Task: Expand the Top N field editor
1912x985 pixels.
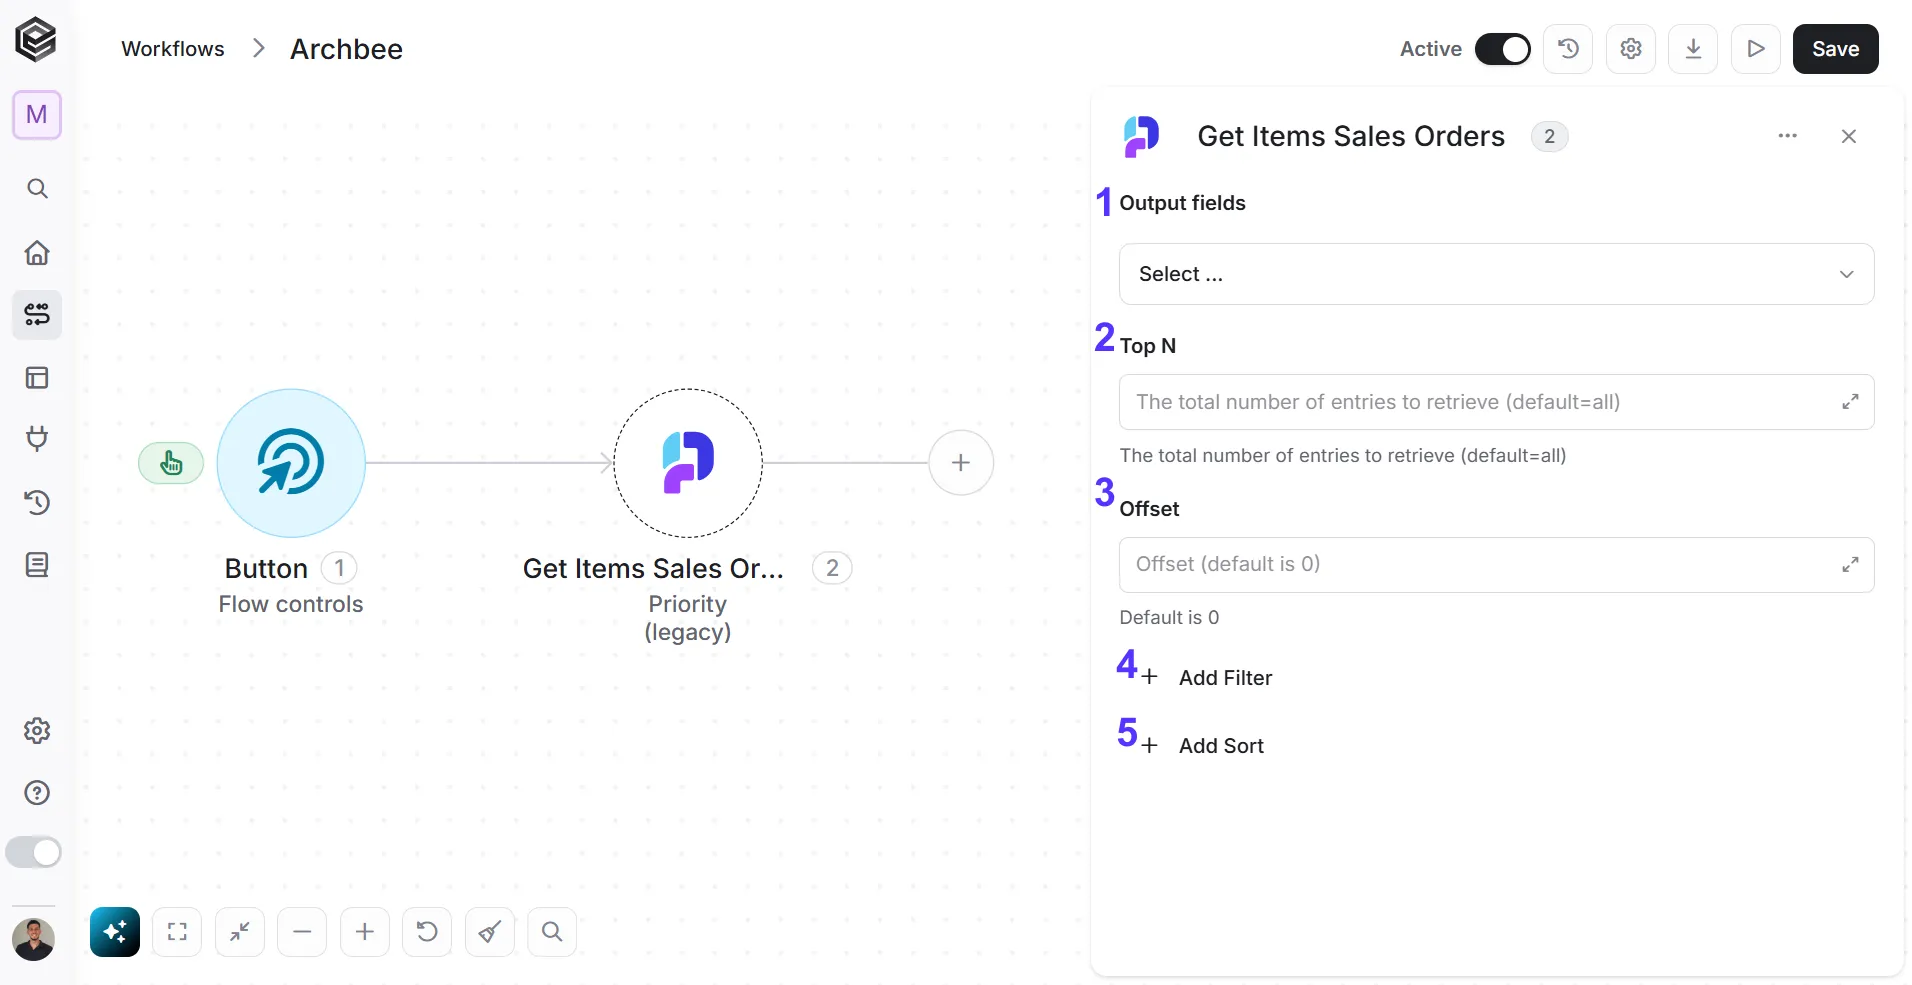Action: (x=1850, y=402)
